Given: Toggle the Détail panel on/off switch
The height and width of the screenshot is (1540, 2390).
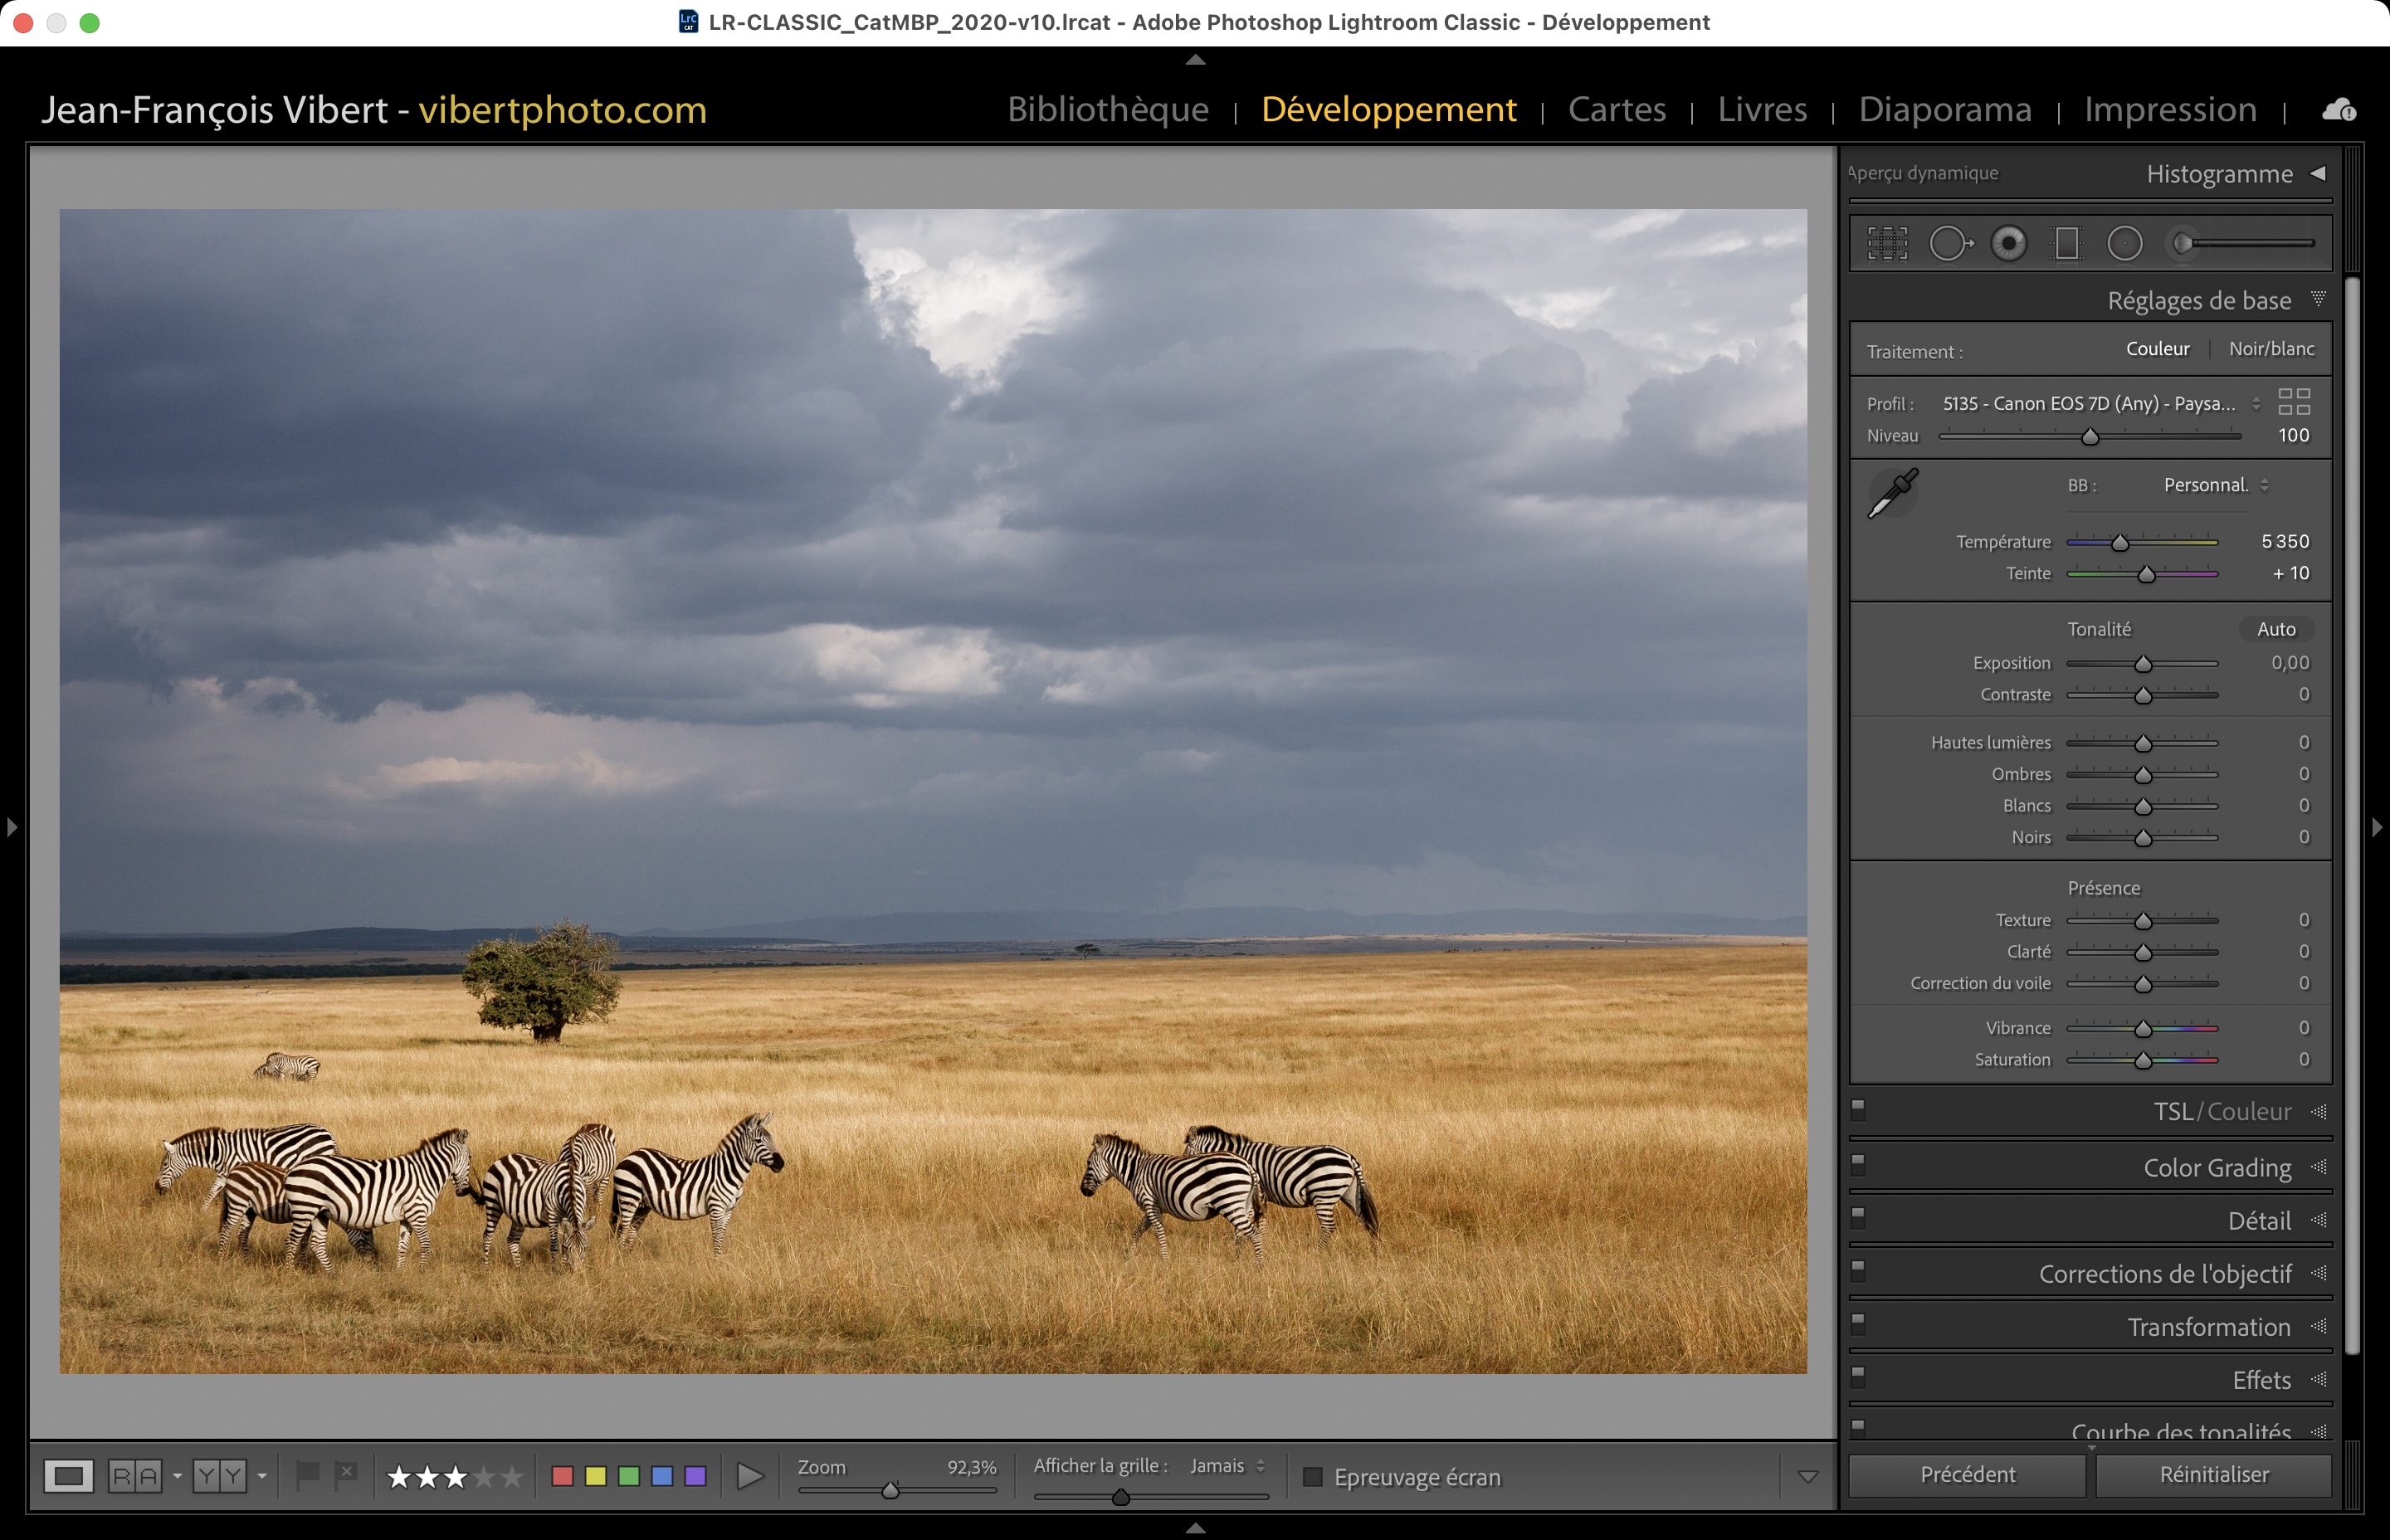Looking at the screenshot, I should pos(1858,1217).
